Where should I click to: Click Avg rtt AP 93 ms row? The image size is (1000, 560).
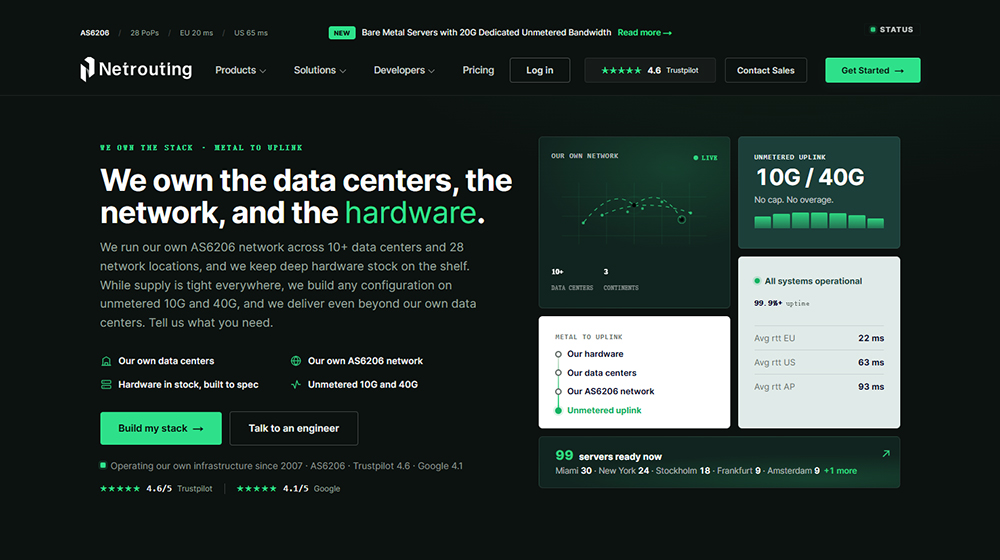click(819, 387)
